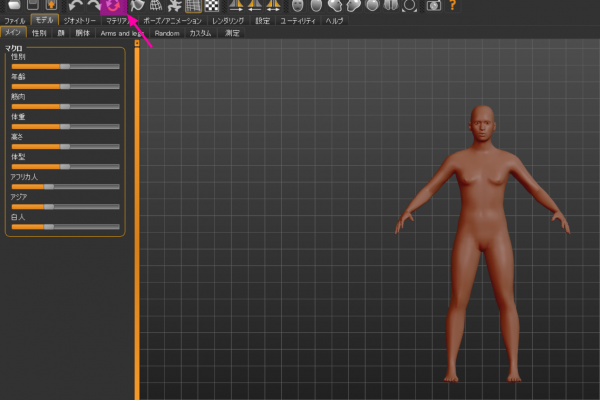
Task: Select the 顔 sub-tab
Action: 61,33
